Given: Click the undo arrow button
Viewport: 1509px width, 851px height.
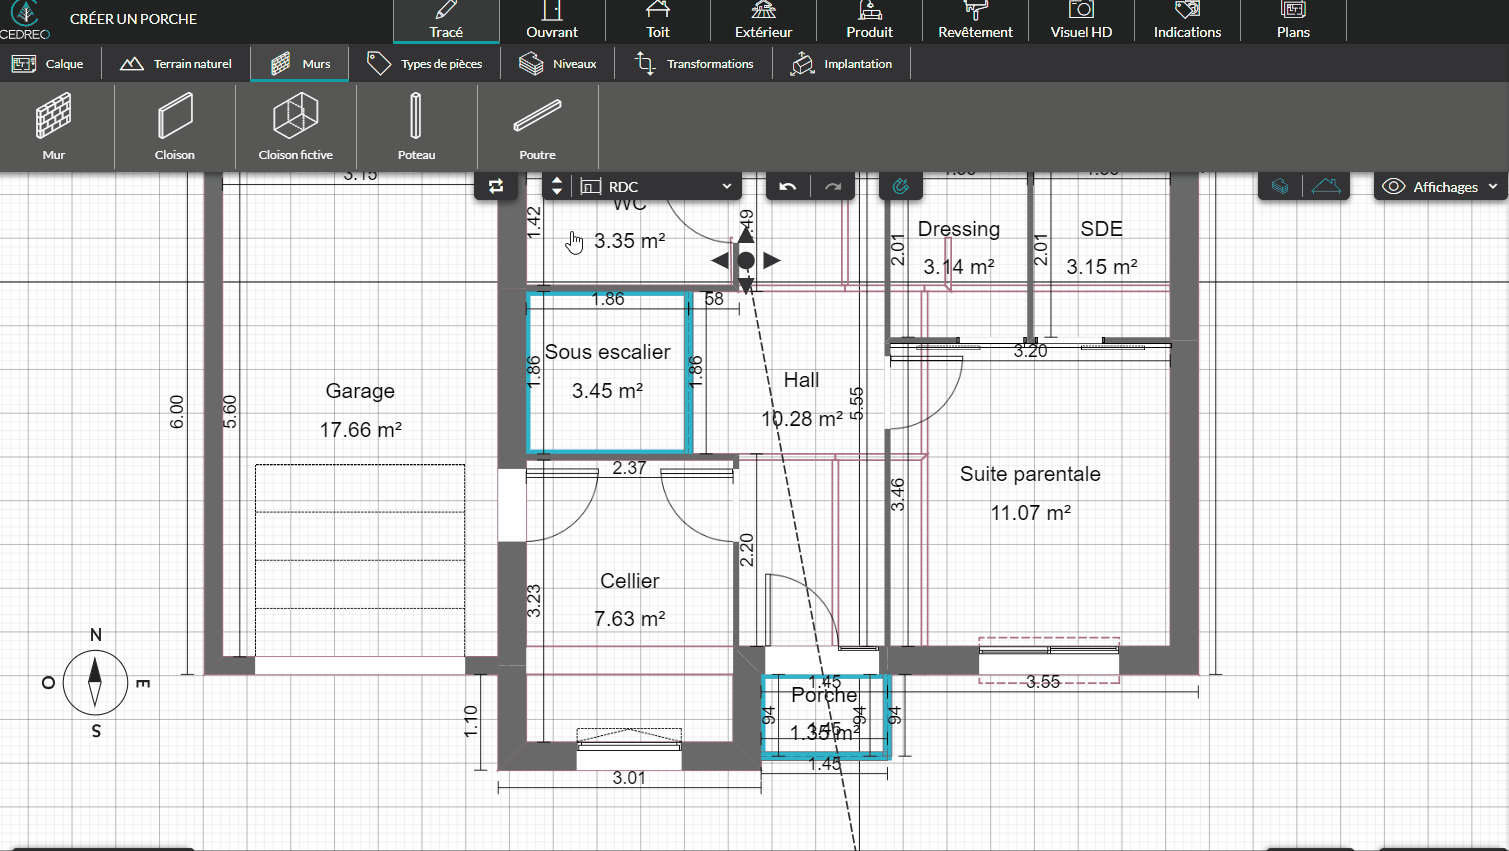Looking at the screenshot, I should pyautogui.click(x=788, y=187).
